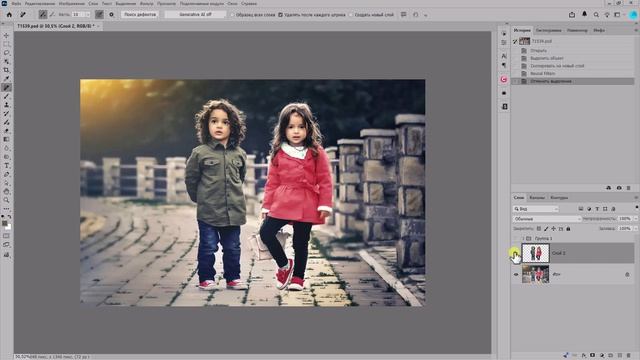Delete current state trash icon in History panel
640x360 pixels.
629,188
